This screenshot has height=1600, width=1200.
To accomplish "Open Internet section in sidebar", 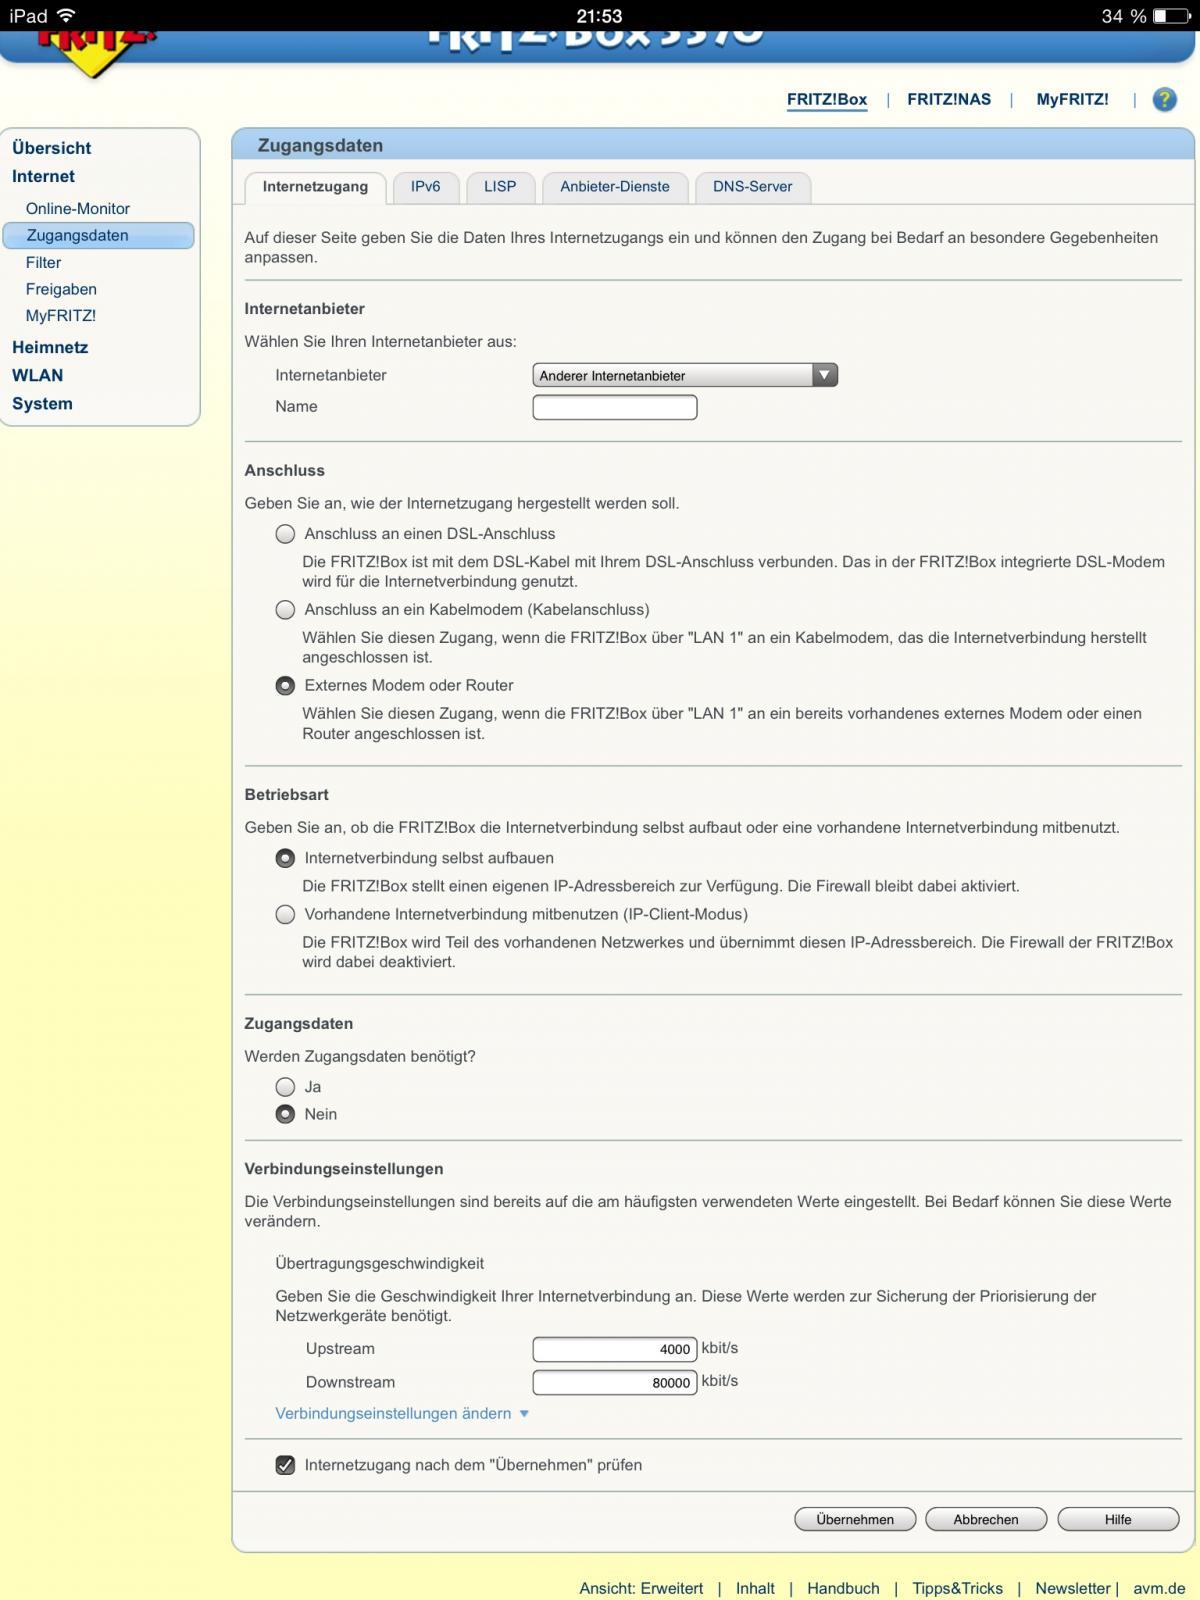I will pos(44,176).
